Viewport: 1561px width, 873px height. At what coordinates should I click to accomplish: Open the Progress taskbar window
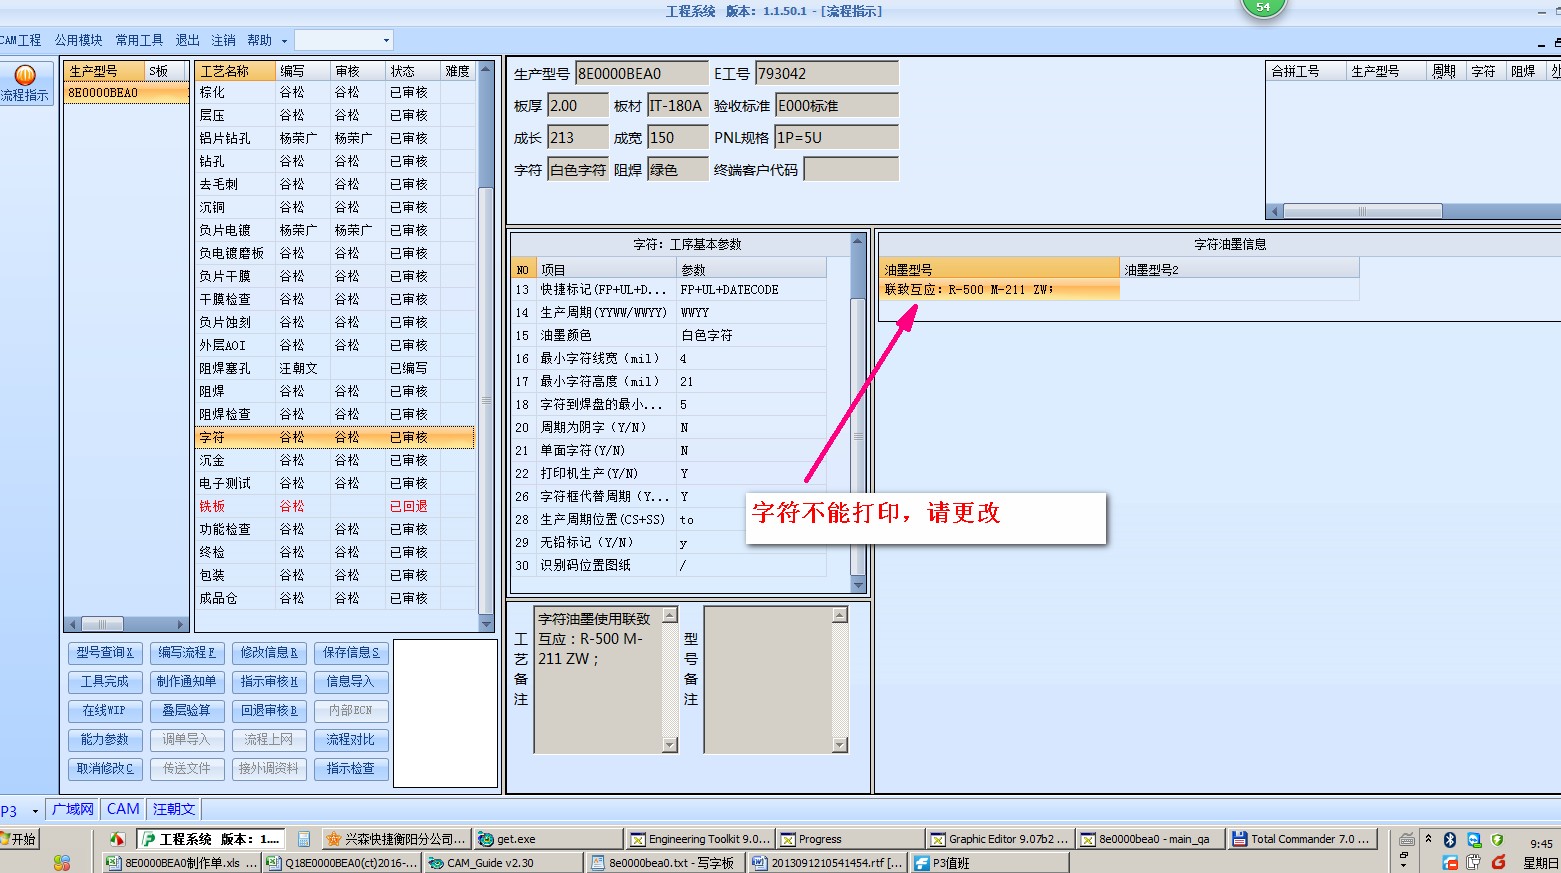click(851, 839)
